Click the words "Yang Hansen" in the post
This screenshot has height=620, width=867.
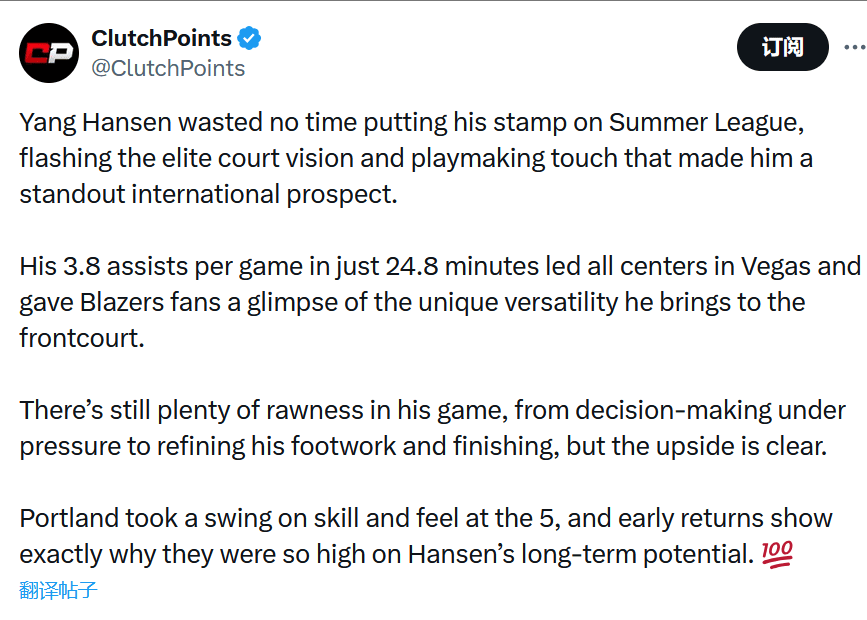[x=96, y=123]
